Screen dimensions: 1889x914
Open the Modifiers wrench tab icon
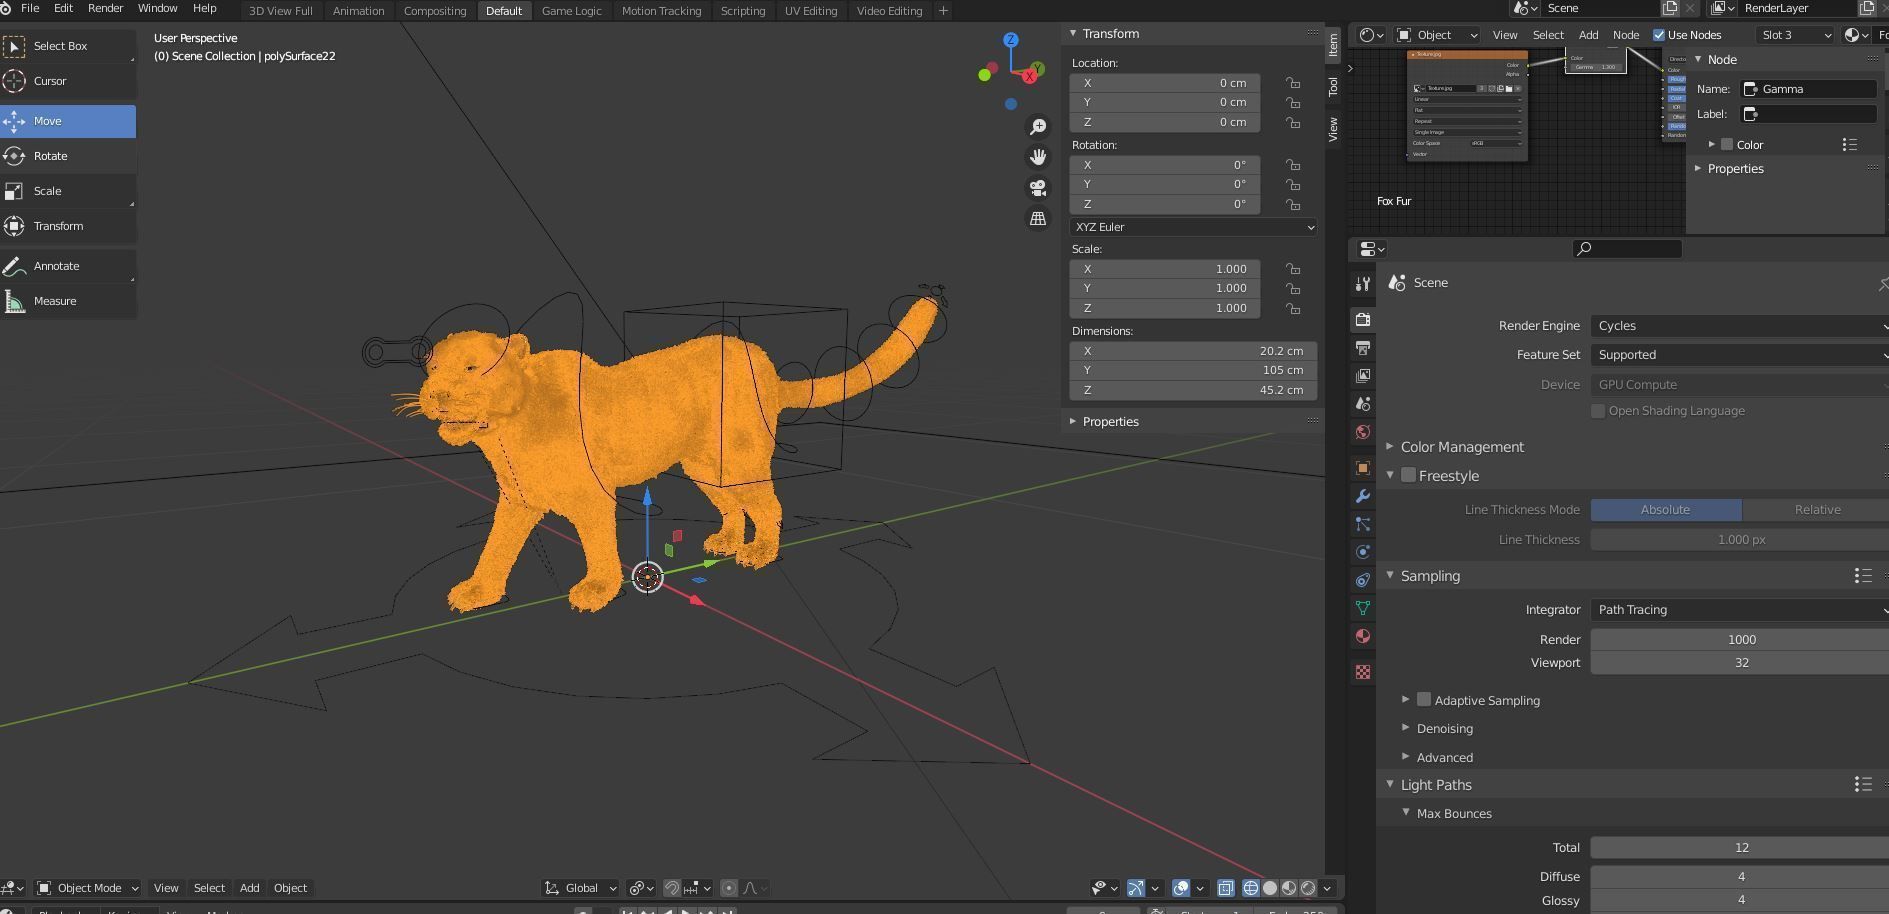click(x=1362, y=496)
